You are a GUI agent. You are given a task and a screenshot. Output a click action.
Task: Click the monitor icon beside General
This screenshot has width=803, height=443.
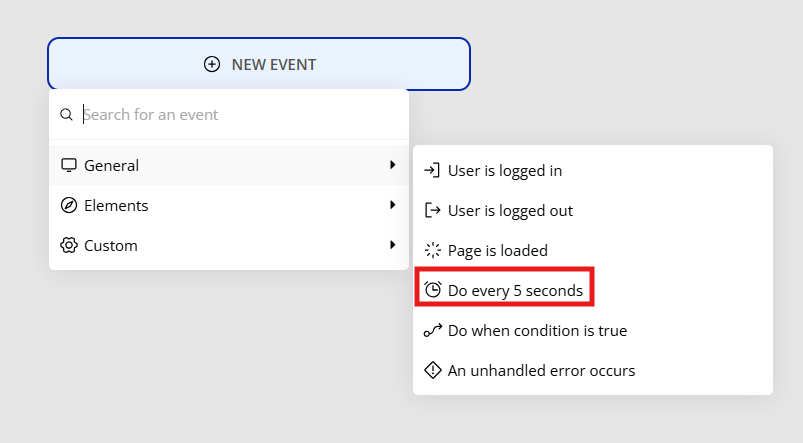coord(69,165)
